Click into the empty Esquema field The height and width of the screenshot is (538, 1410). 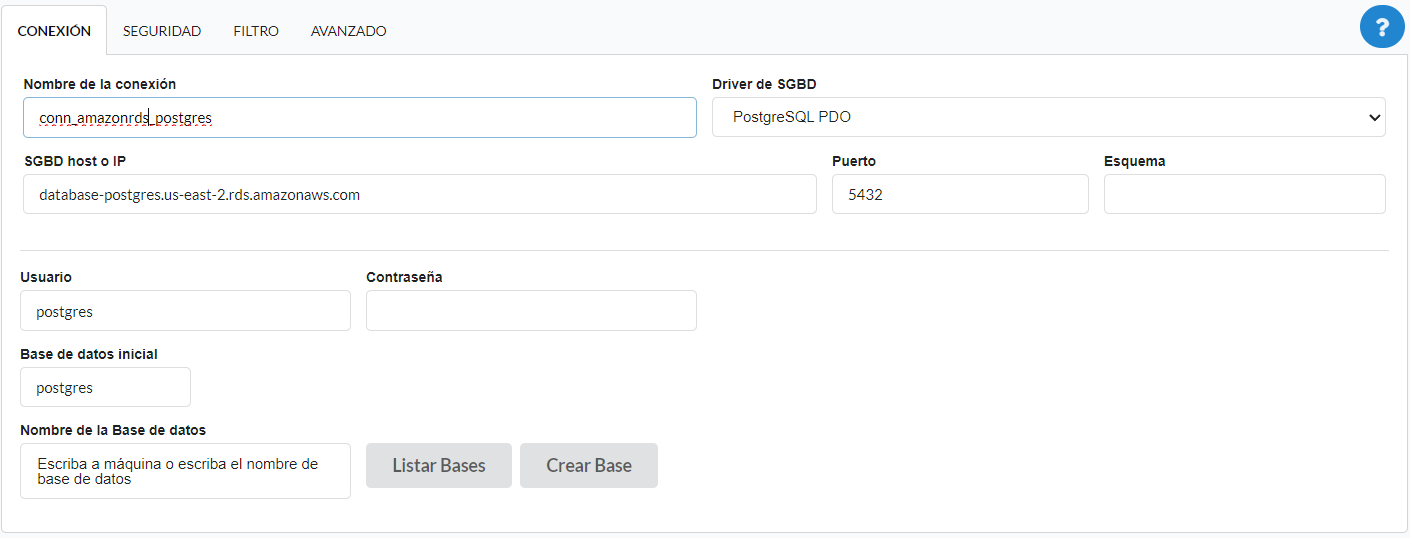[1245, 194]
